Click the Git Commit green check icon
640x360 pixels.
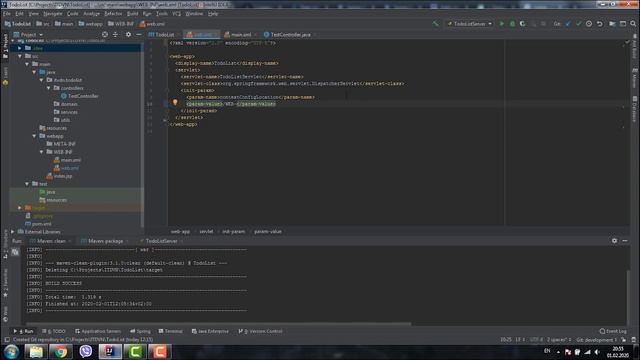pos(578,24)
